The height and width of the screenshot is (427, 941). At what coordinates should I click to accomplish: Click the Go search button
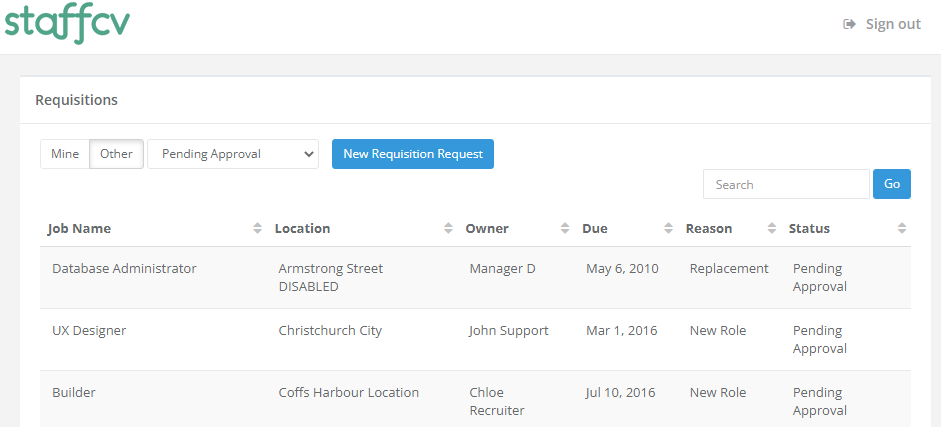[892, 184]
